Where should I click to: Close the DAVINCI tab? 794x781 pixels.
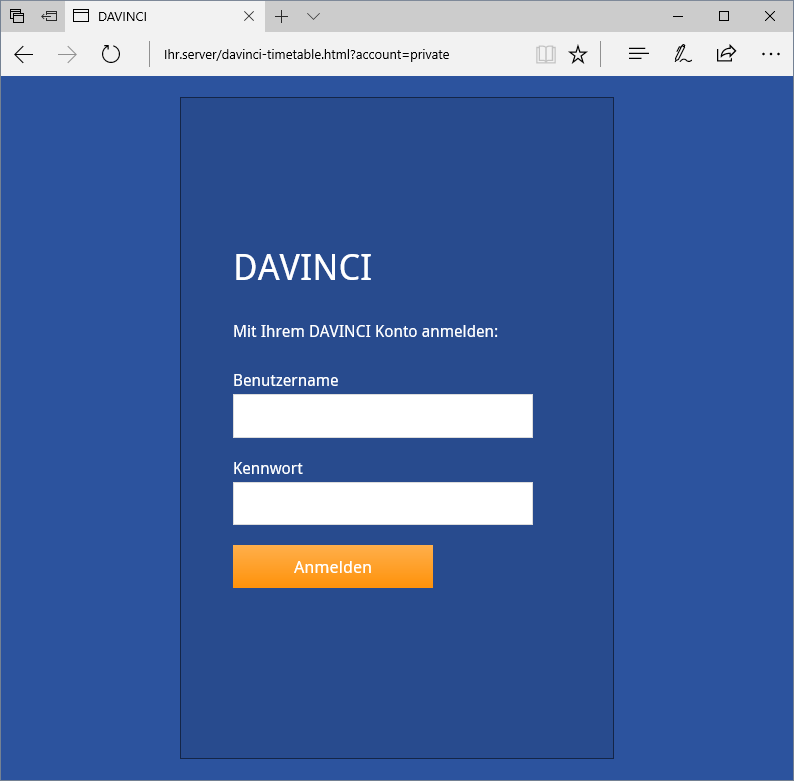tap(249, 16)
